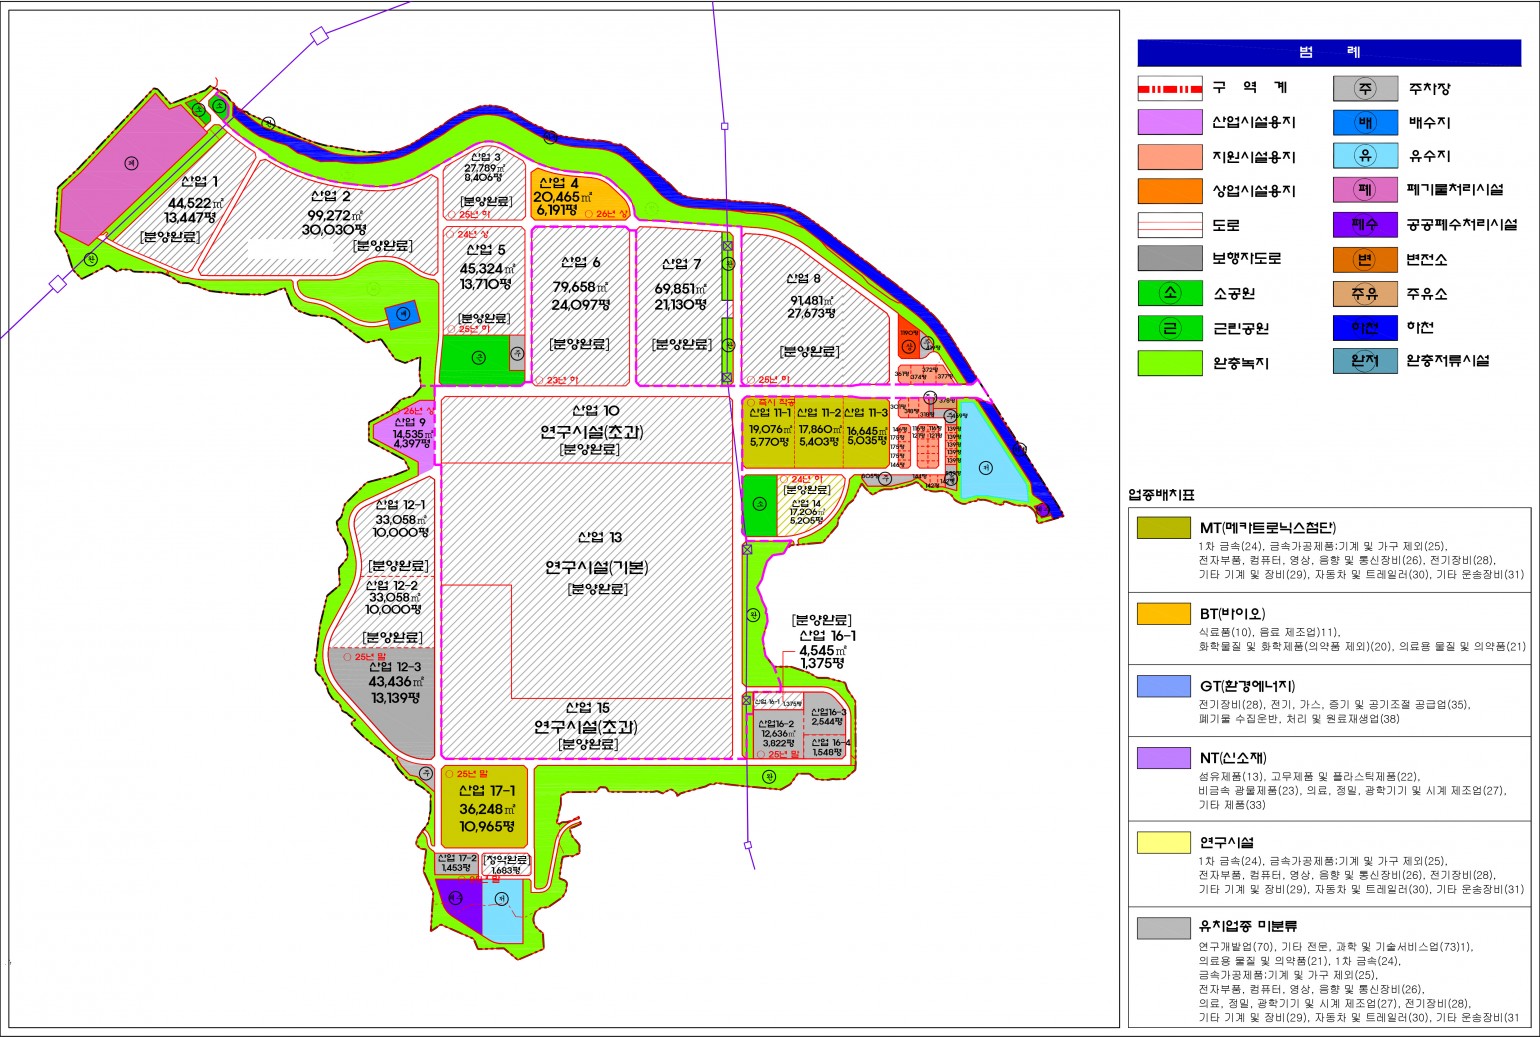
Task: Select the orange BT(바이오) color swatch
Action: (x=1163, y=614)
